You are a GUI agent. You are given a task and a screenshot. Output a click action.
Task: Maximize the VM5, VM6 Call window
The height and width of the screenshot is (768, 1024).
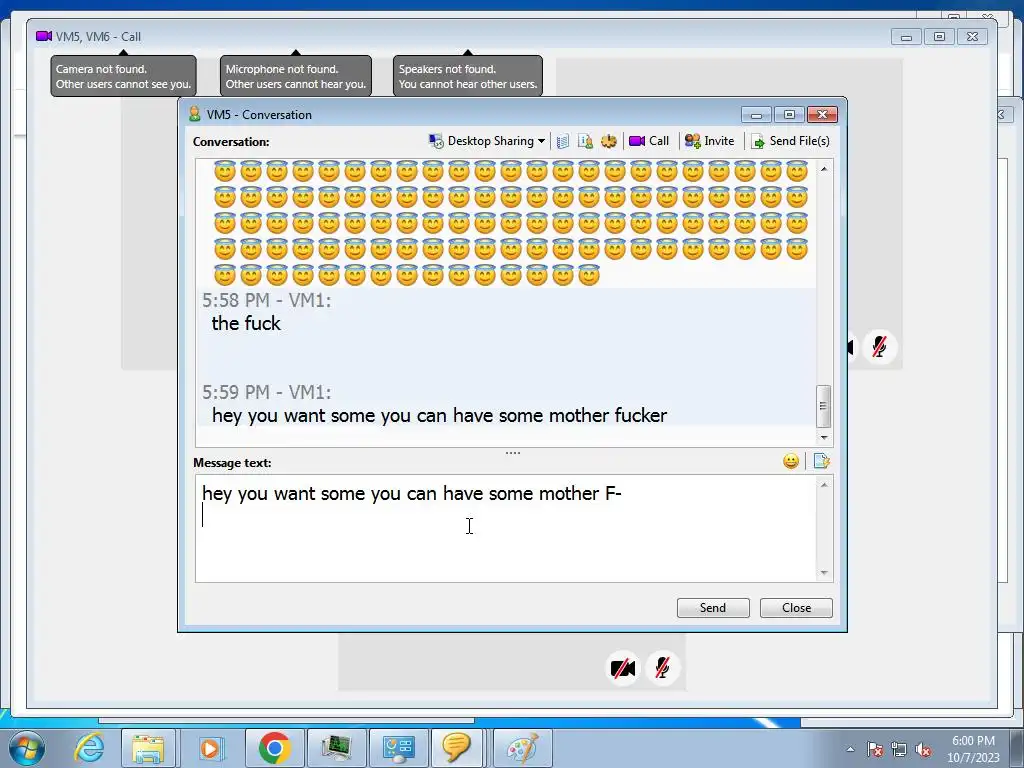tap(939, 37)
